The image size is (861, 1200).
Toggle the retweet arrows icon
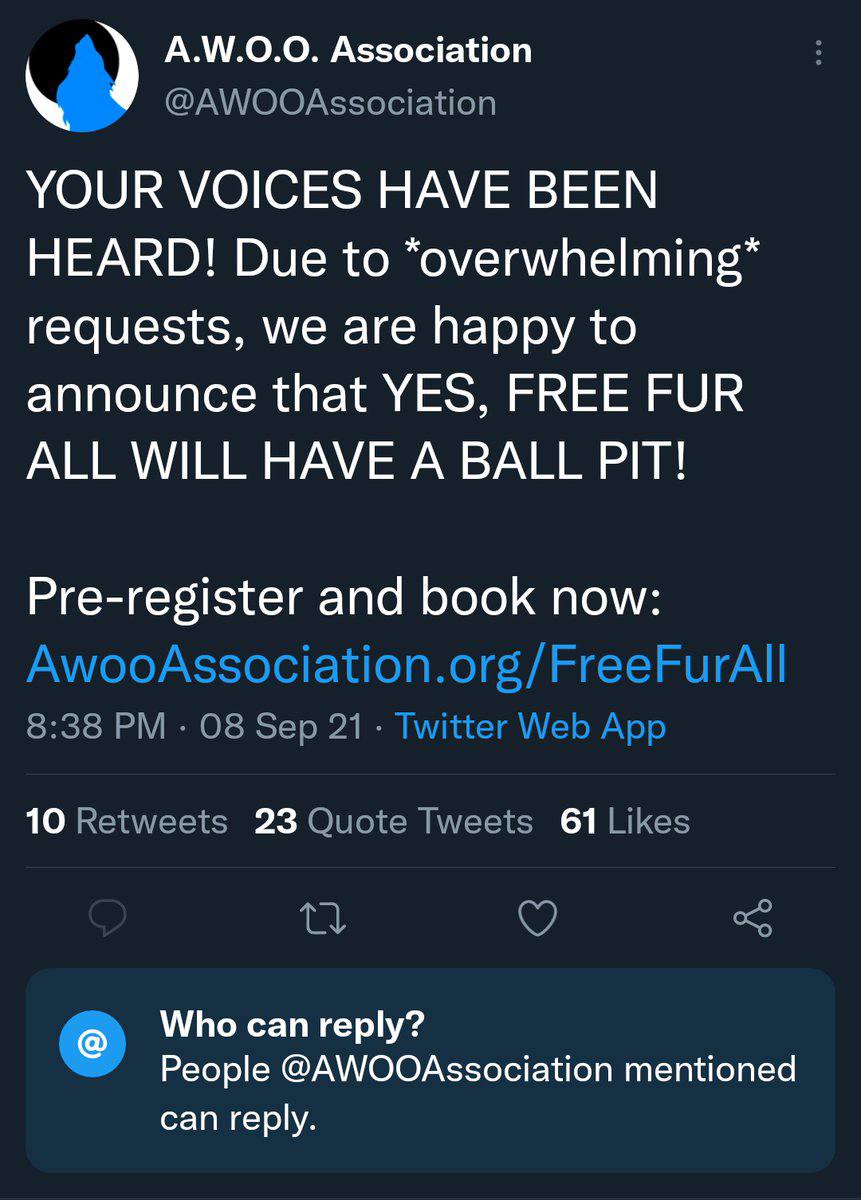(x=324, y=917)
